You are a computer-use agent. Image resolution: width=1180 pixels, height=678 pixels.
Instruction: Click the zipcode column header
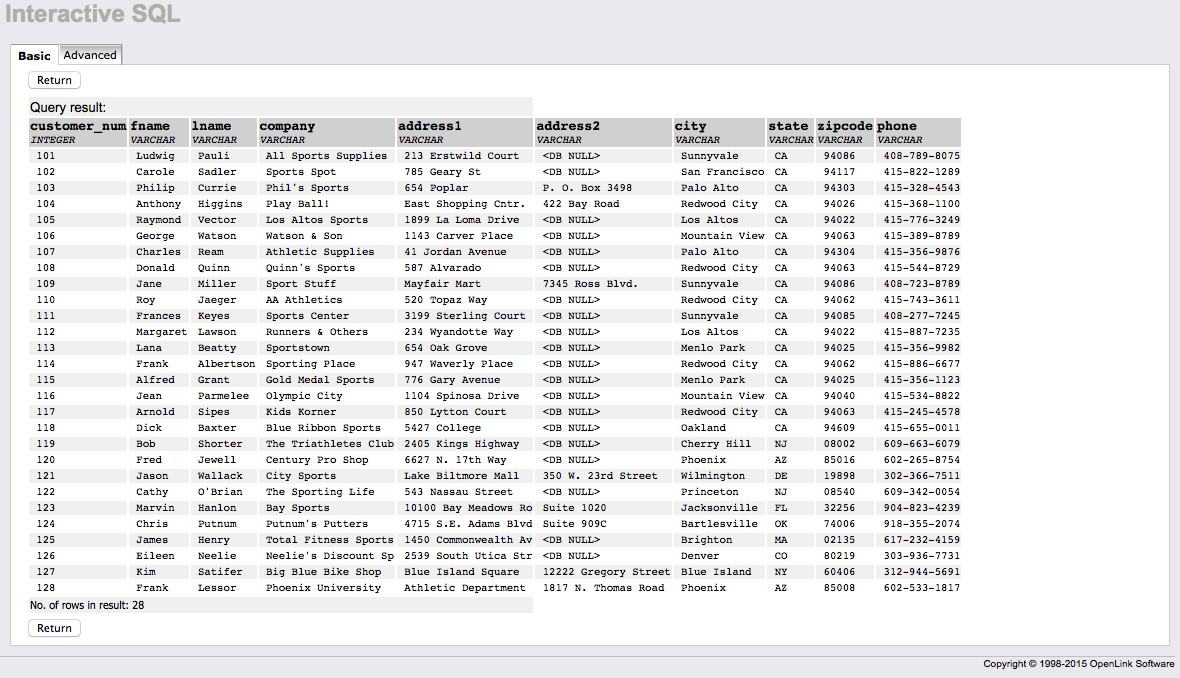coord(844,126)
